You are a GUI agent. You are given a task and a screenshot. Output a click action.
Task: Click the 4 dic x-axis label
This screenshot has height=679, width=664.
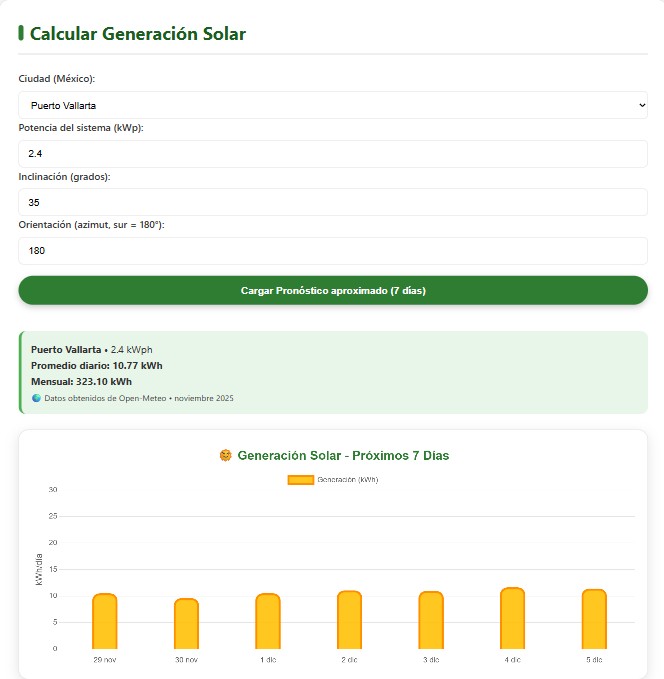point(512,660)
